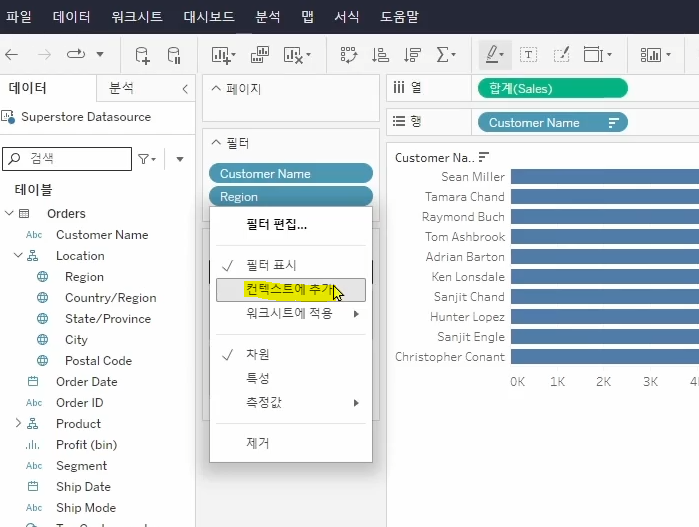Select the City field
Screen dimensions: 699x527
point(76,339)
